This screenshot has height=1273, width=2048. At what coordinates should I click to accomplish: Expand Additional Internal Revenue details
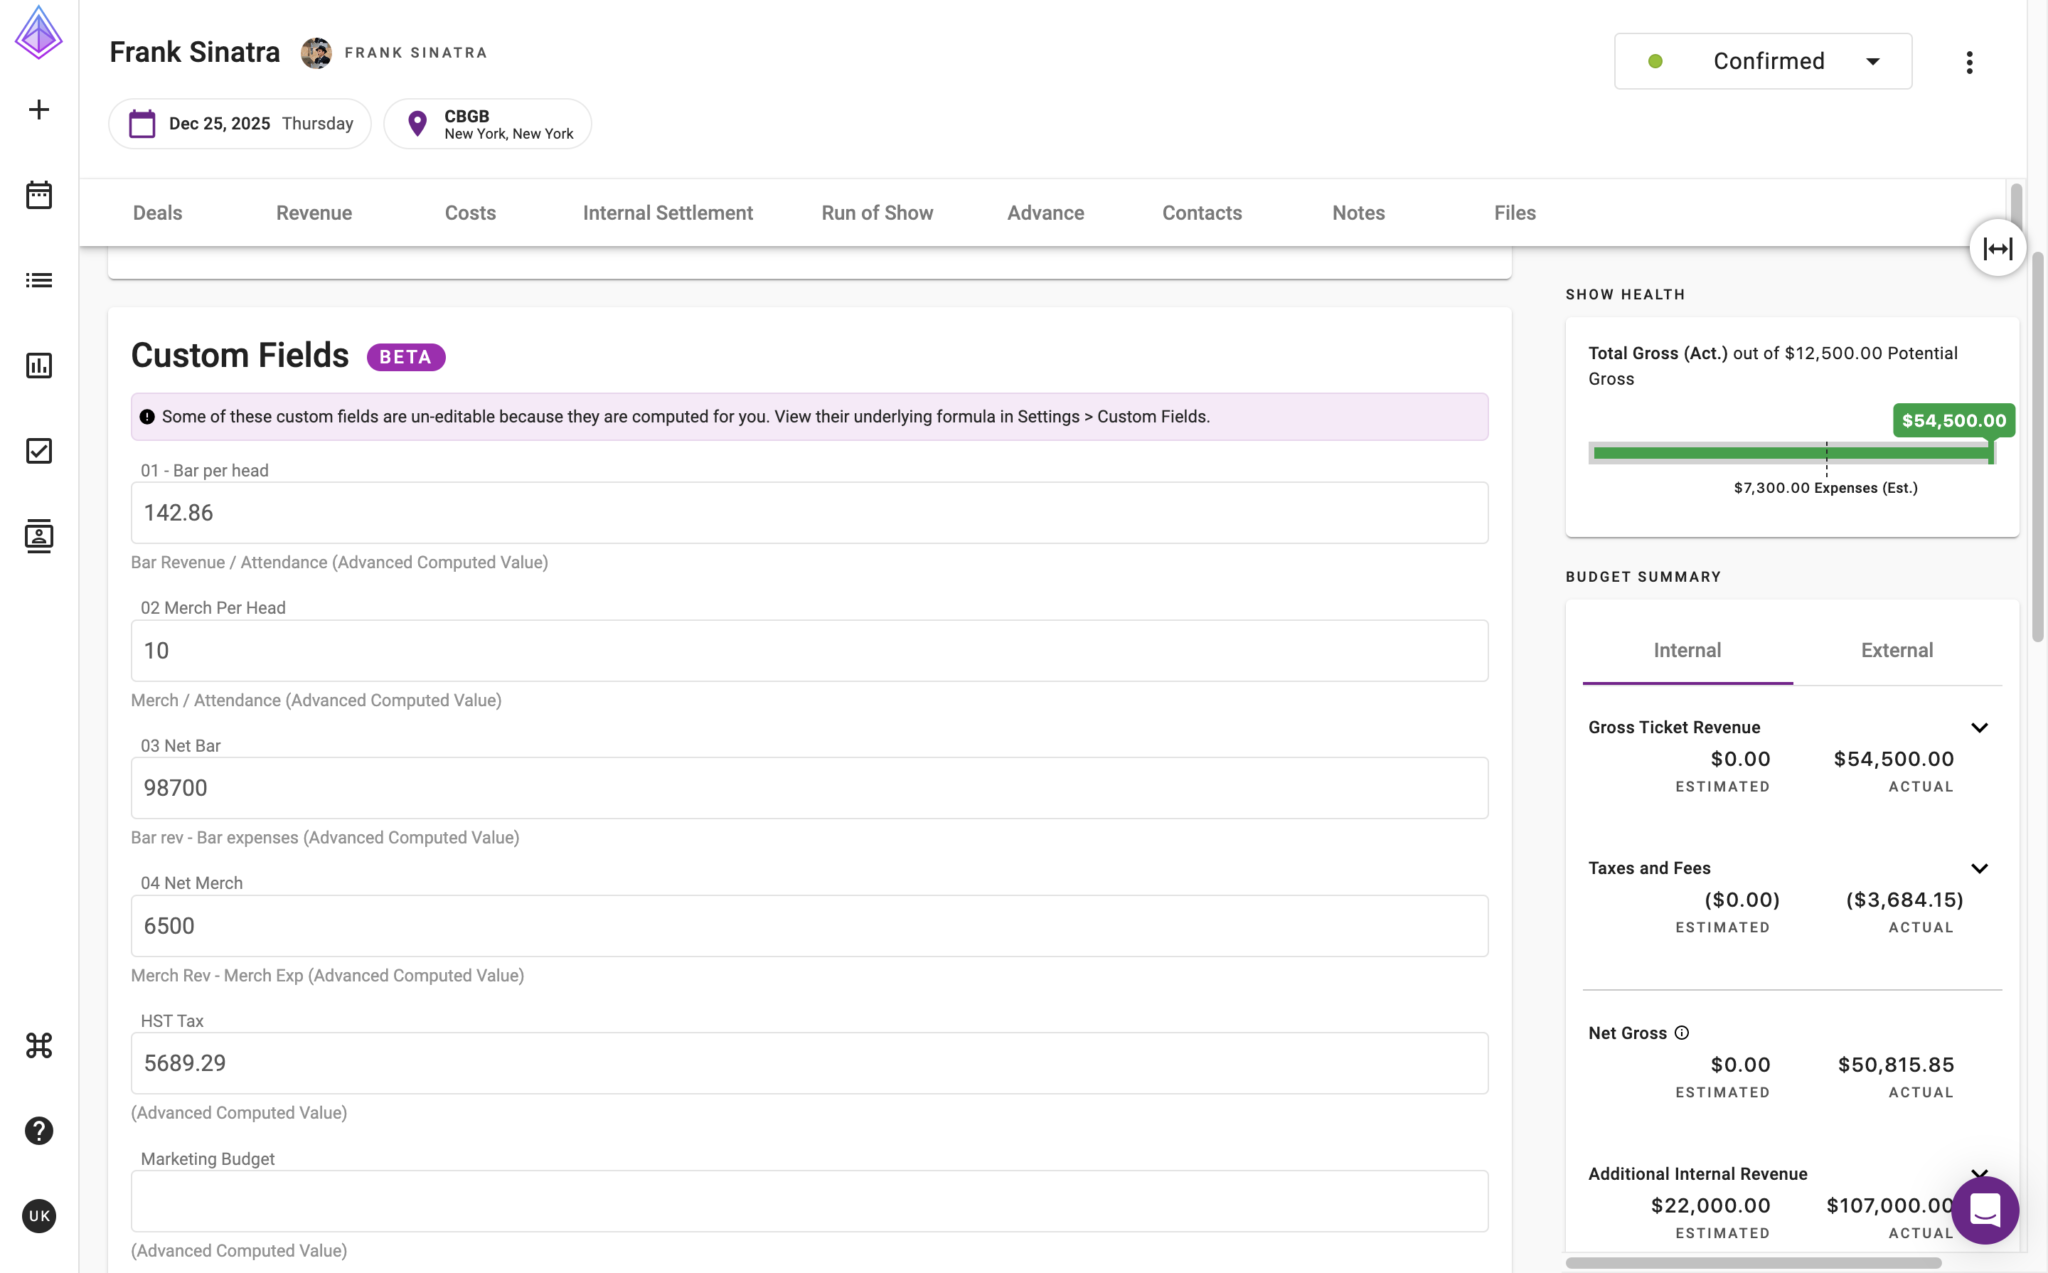[1980, 1173]
